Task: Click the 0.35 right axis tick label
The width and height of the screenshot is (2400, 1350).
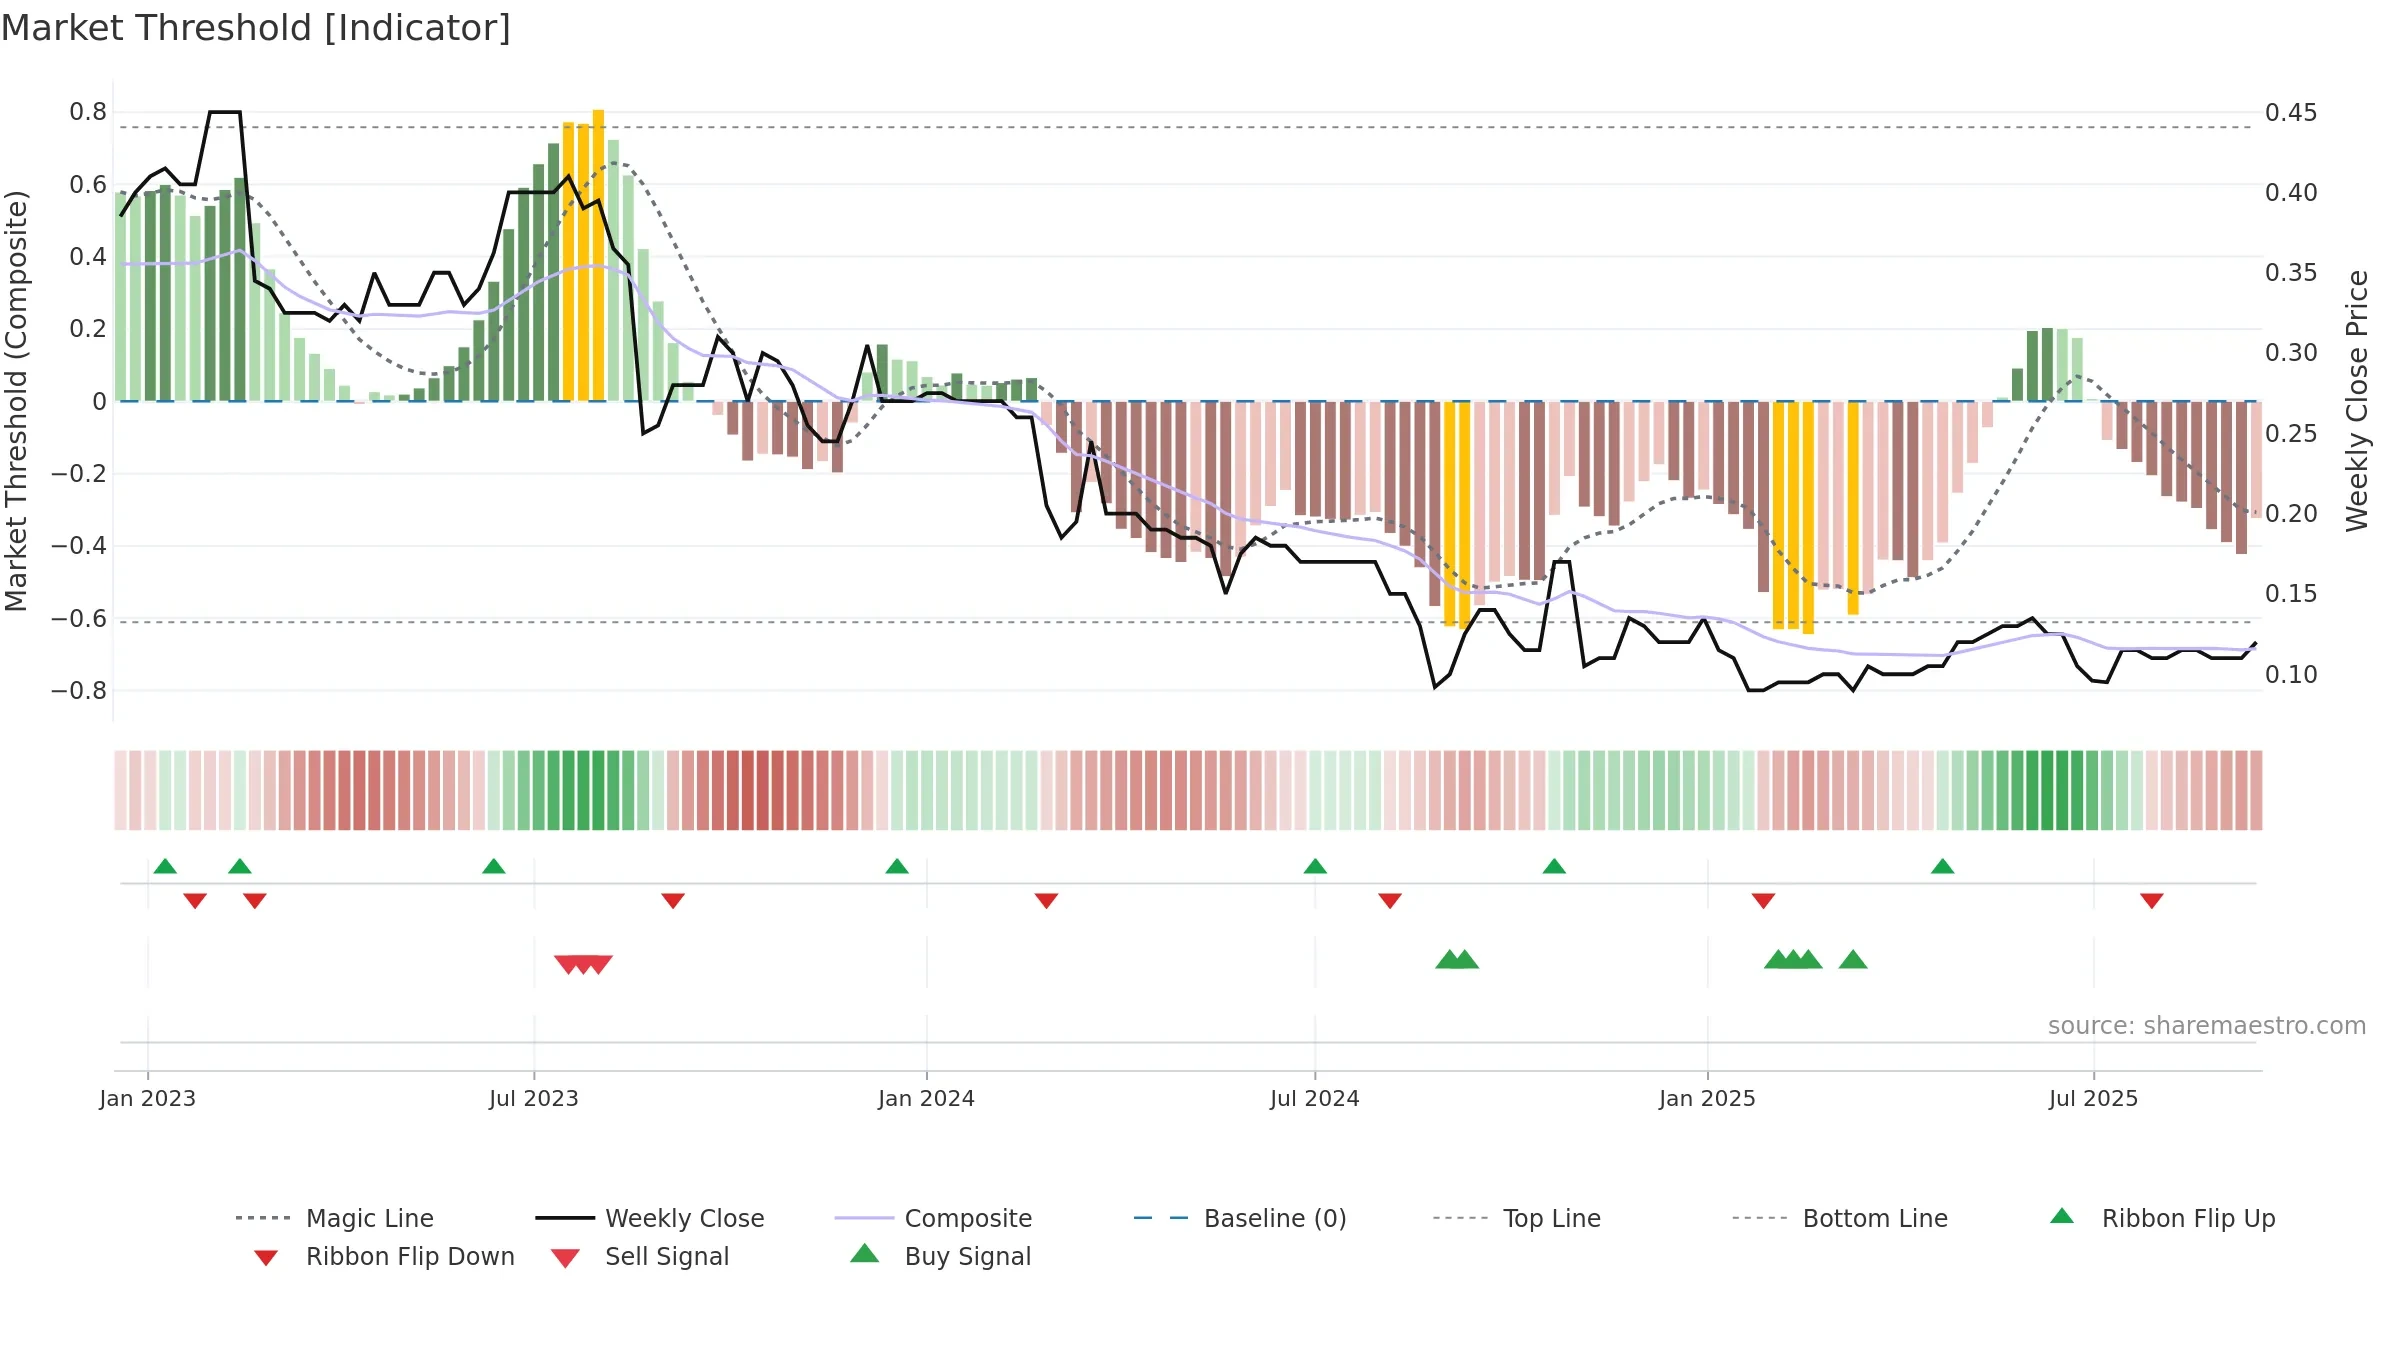Action: pos(2291,273)
